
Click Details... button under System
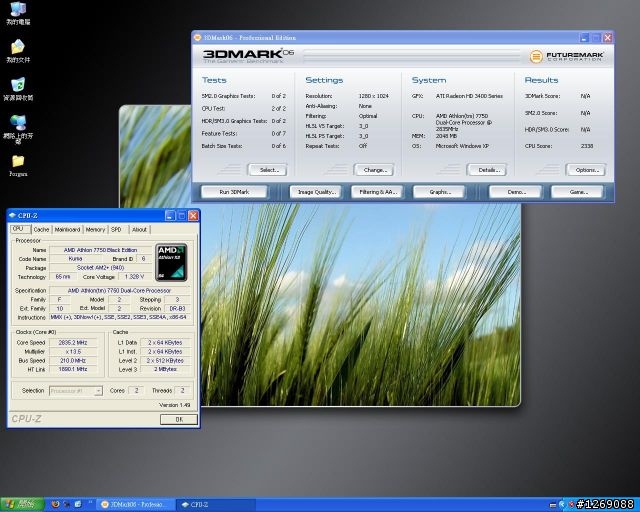[487, 170]
